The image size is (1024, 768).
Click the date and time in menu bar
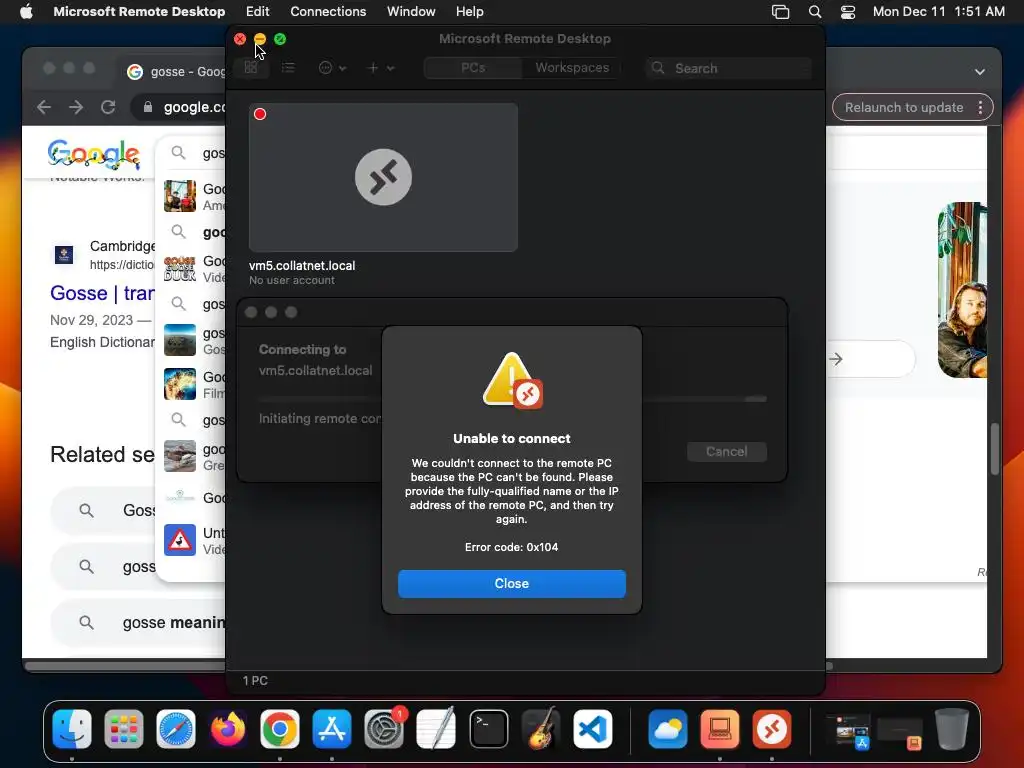938,11
